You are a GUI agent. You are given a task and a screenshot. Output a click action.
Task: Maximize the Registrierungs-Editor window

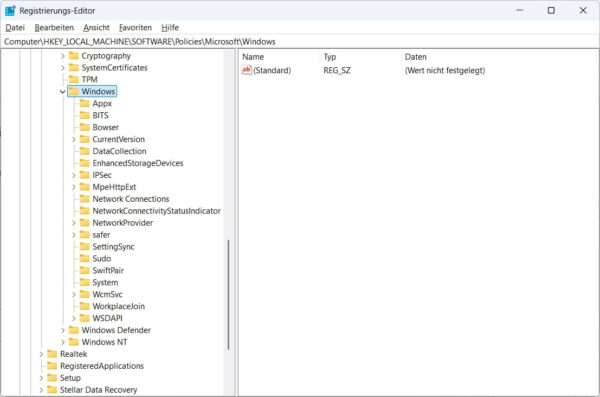click(551, 10)
